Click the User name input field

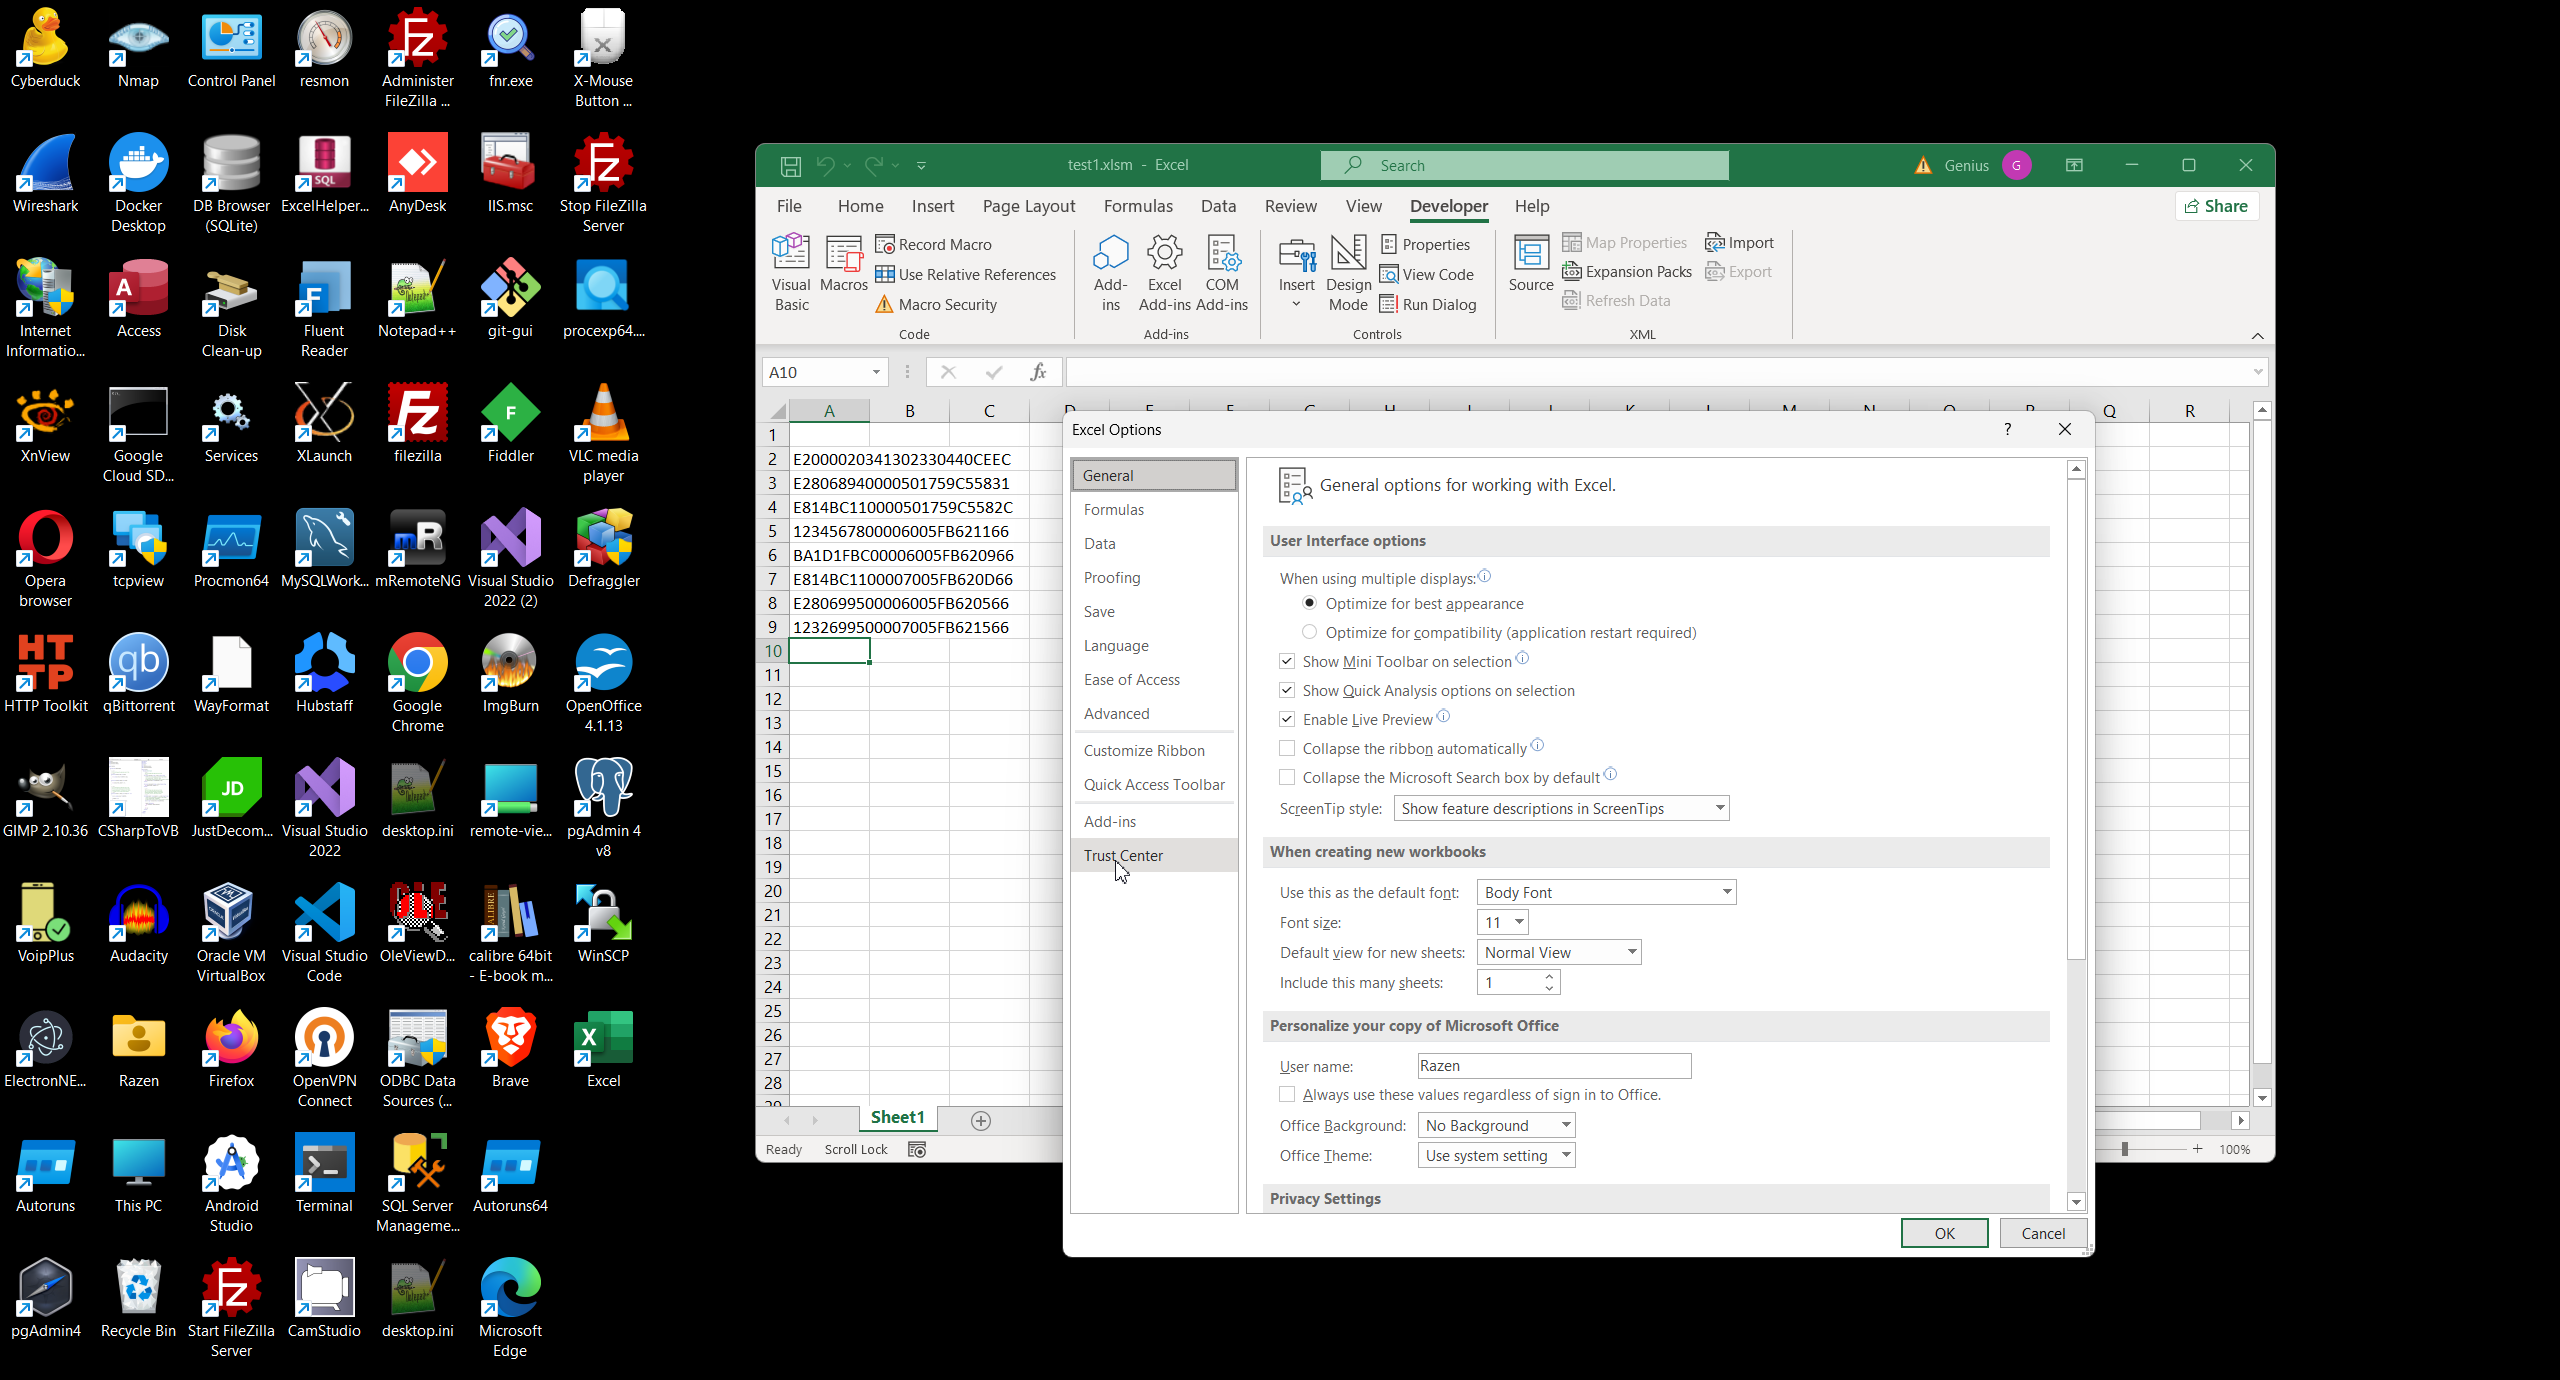(x=1554, y=1066)
